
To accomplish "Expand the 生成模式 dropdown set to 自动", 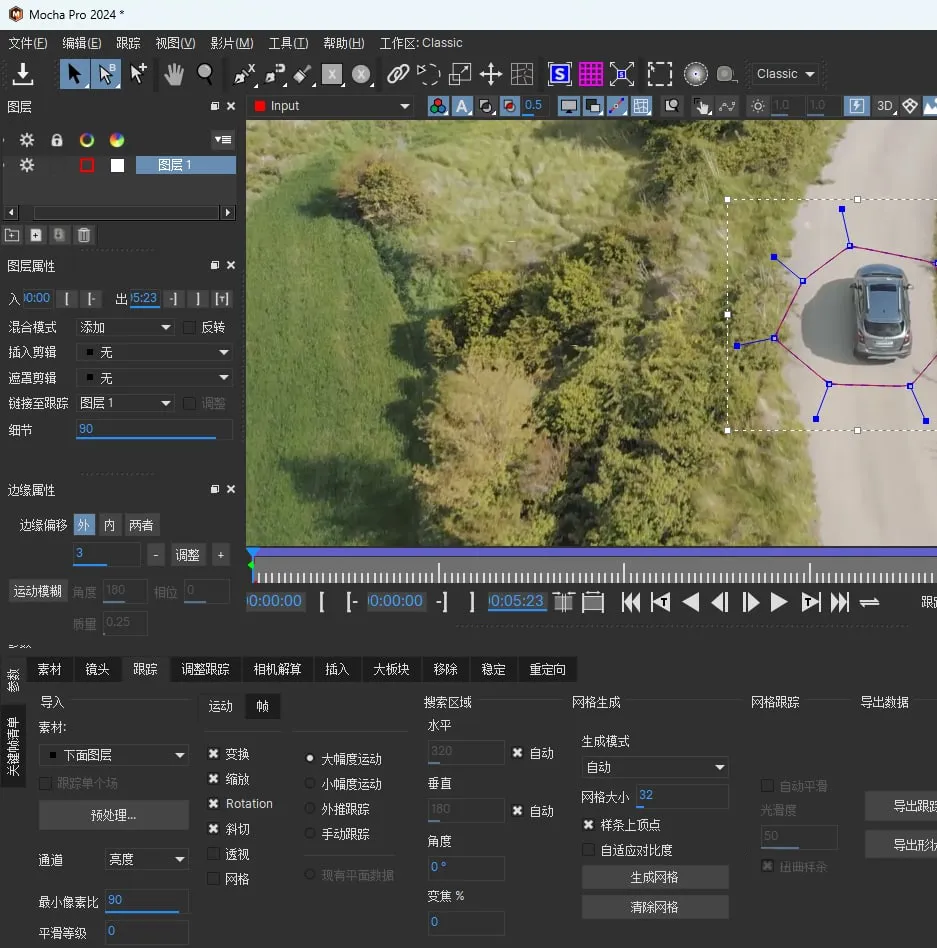I will (x=655, y=767).
